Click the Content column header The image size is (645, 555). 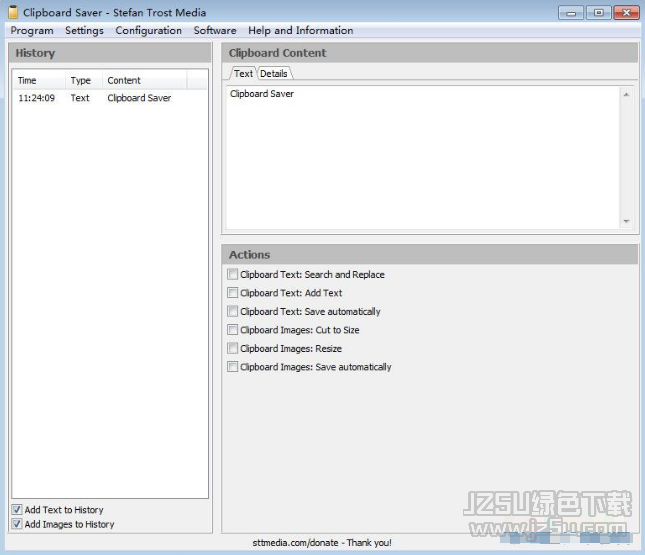pos(145,80)
